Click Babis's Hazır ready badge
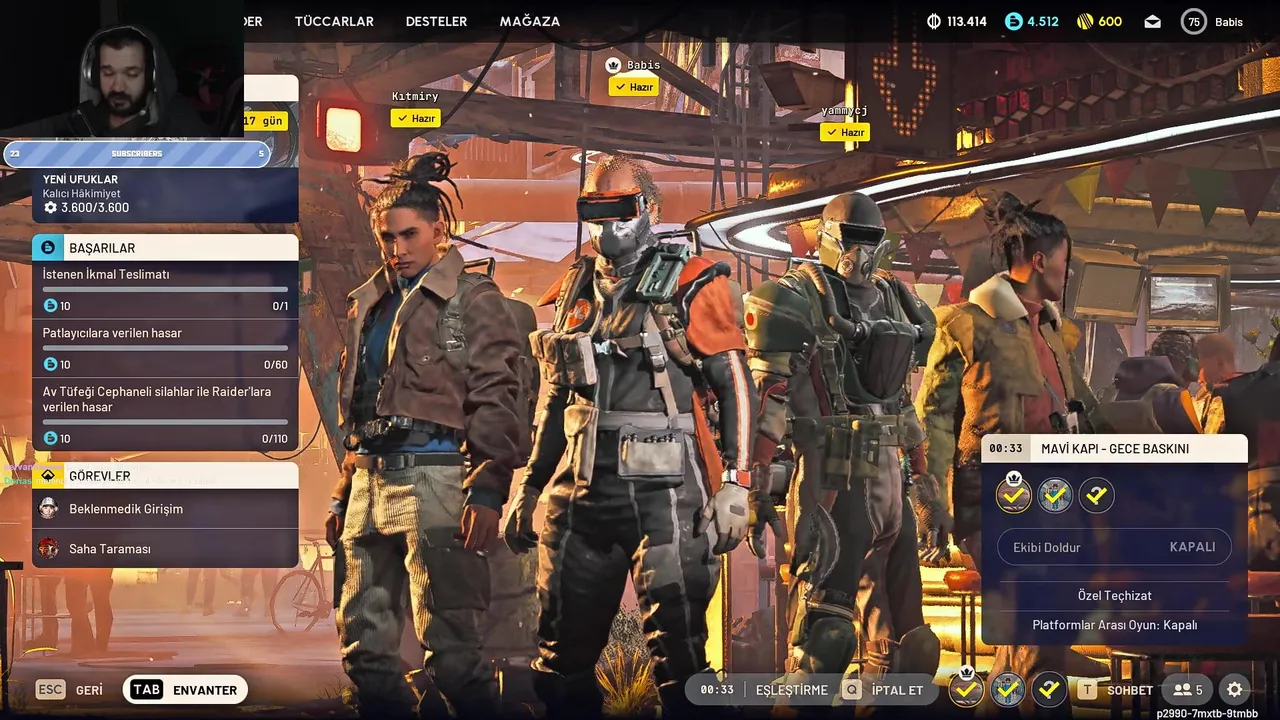The width and height of the screenshot is (1280, 720). pyautogui.click(x=634, y=87)
